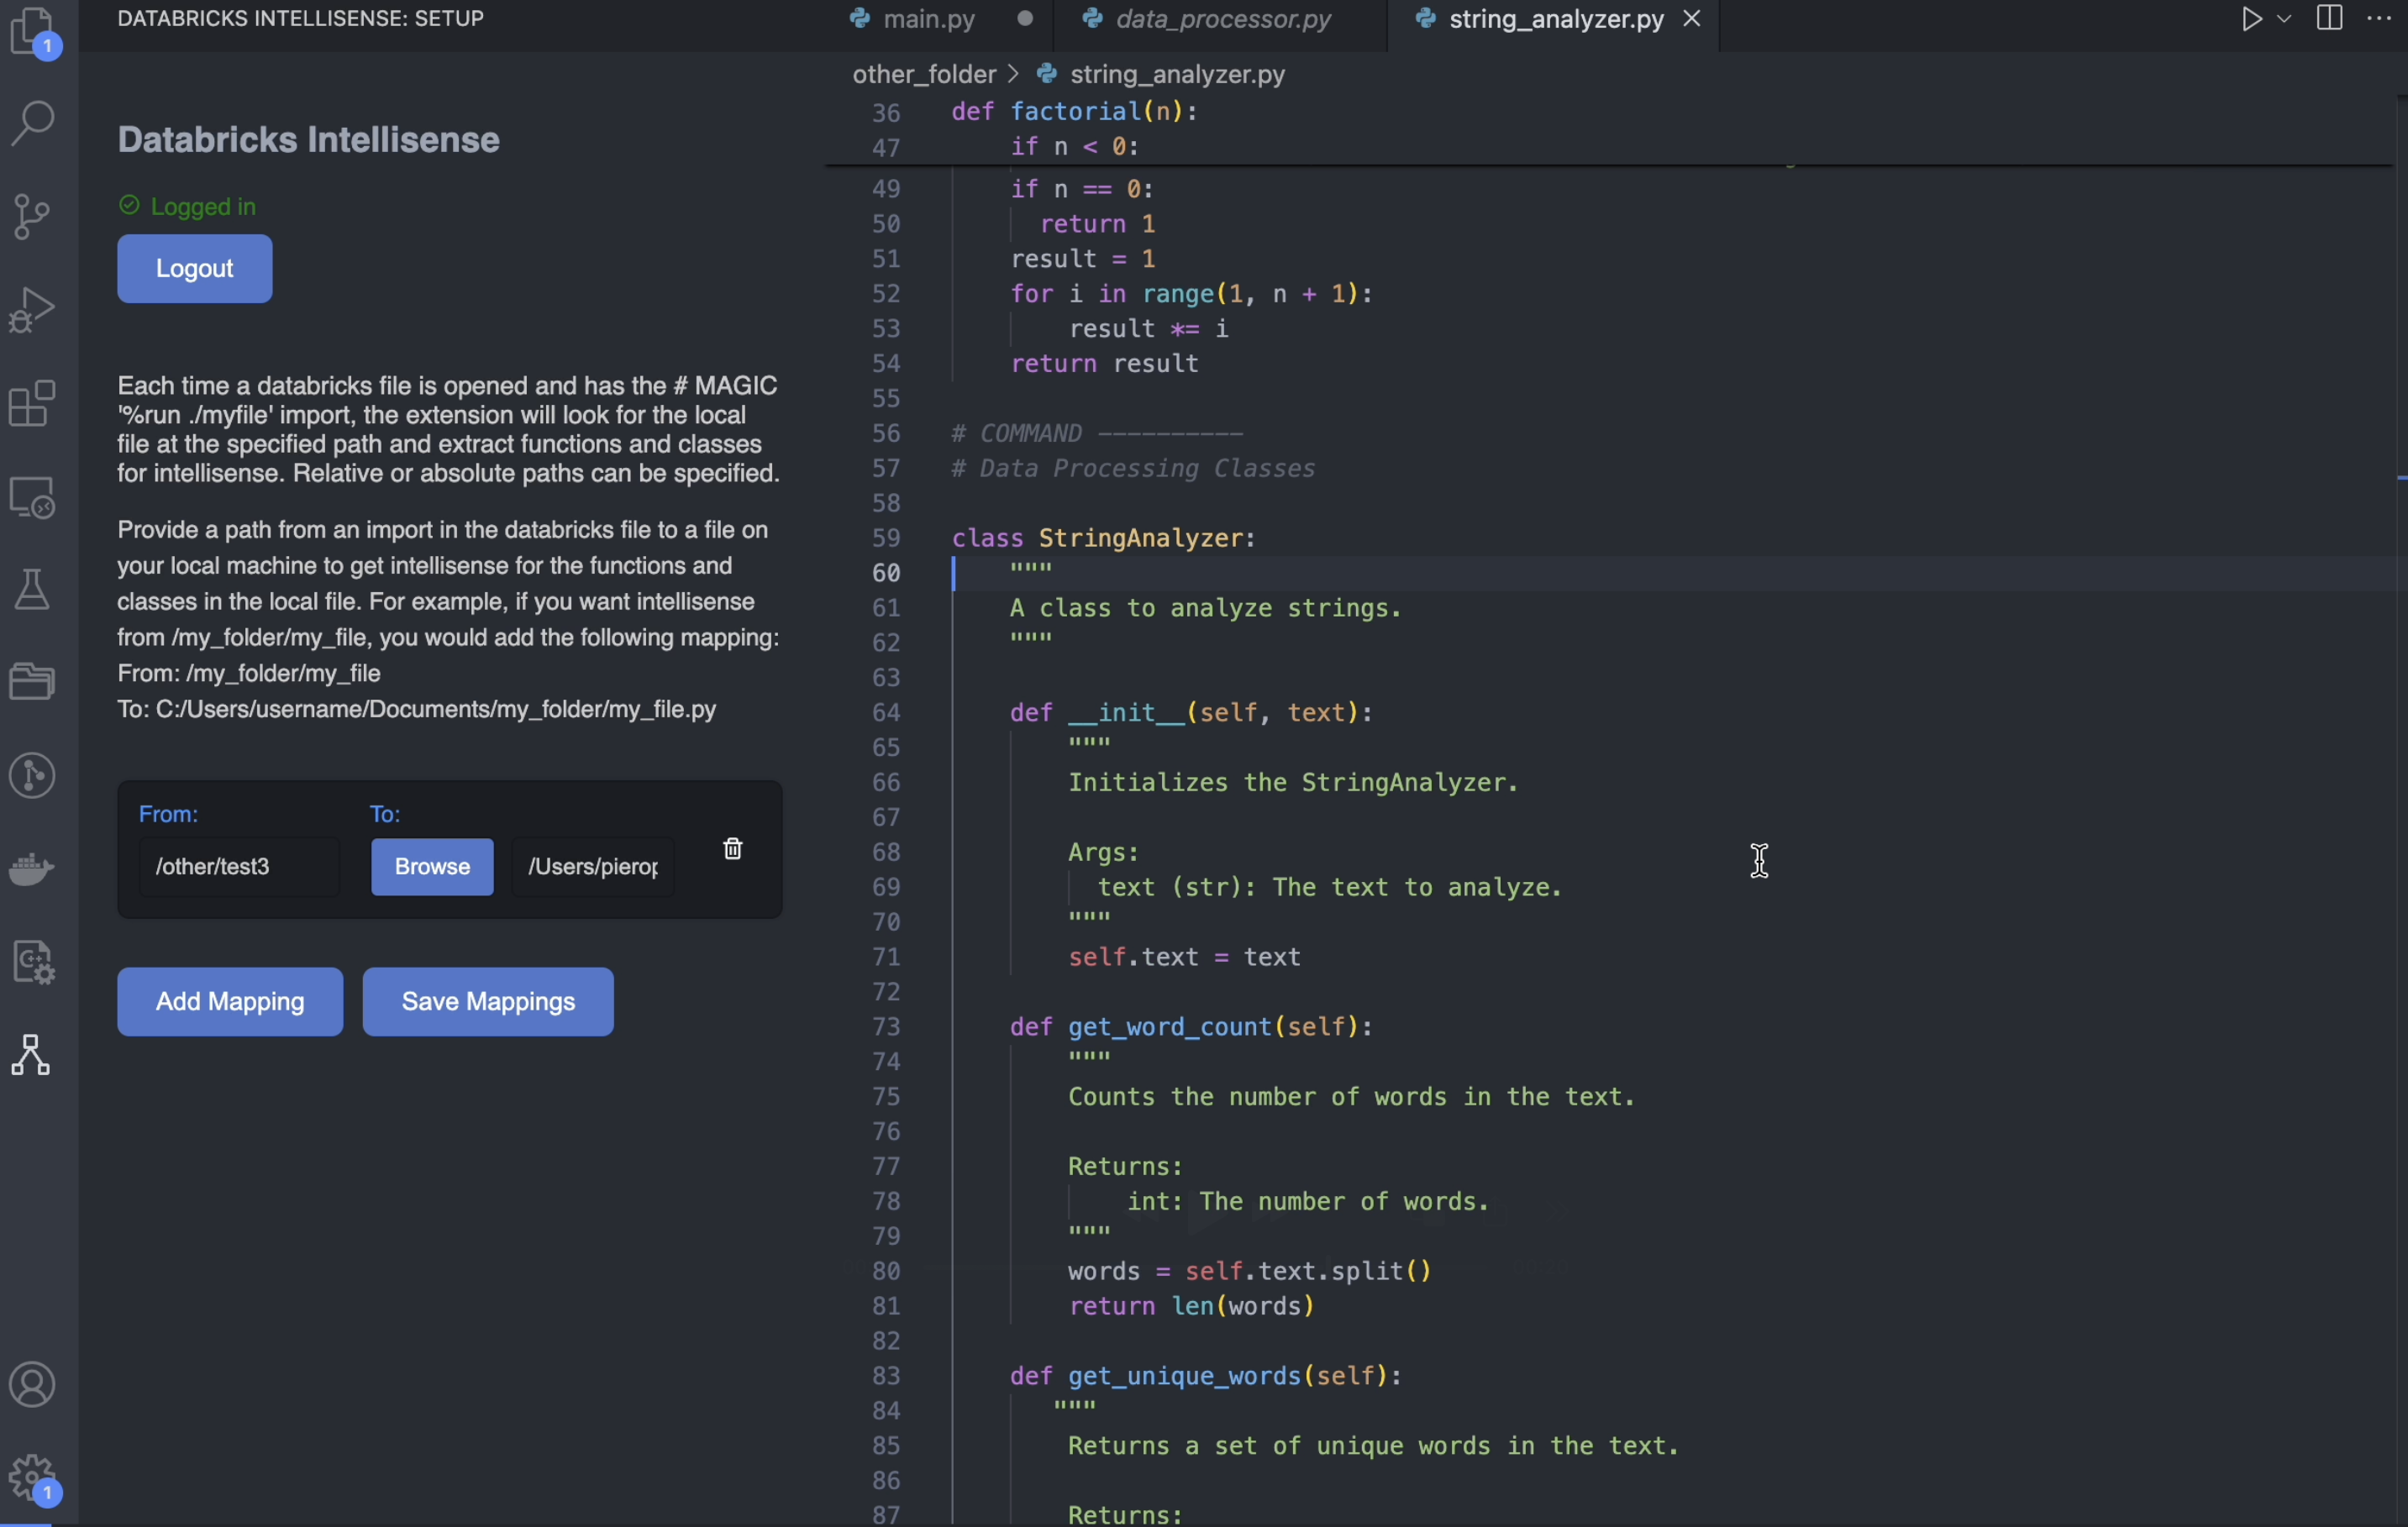The image size is (2408, 1527).
Task: Run the Python file with play icon
Action: tap(2249, 19)
